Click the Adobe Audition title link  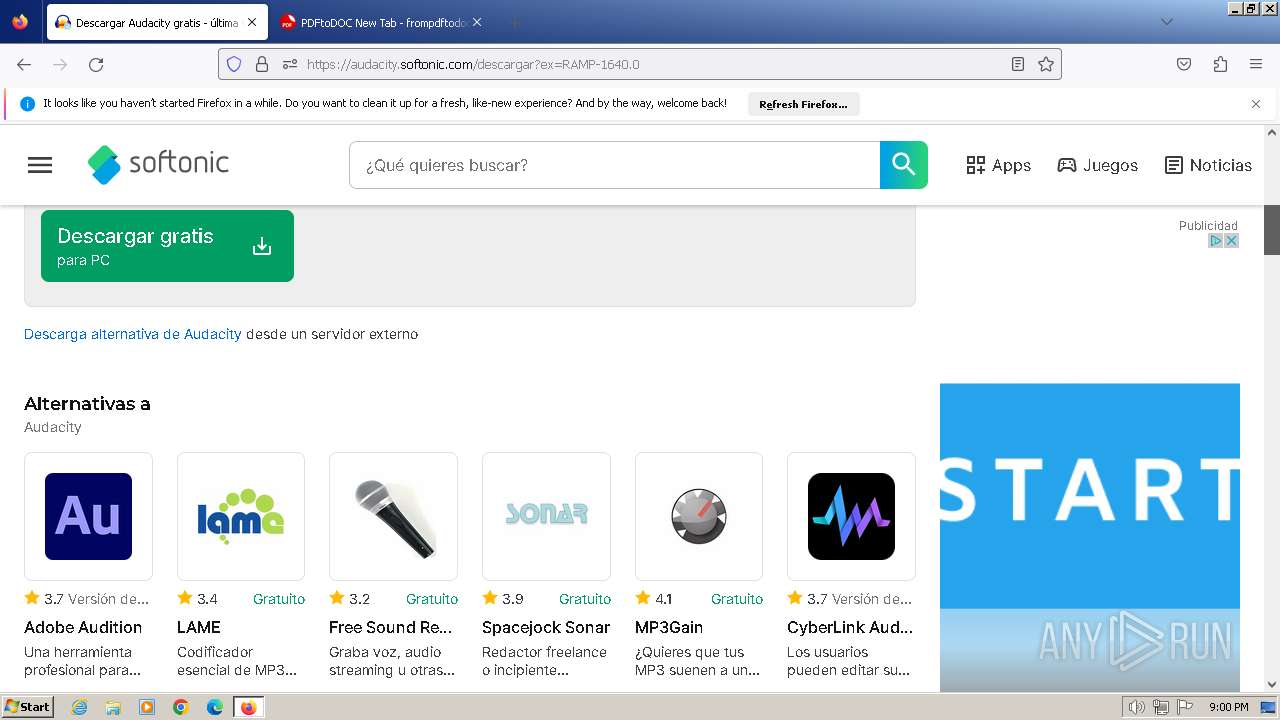[83, 627]
